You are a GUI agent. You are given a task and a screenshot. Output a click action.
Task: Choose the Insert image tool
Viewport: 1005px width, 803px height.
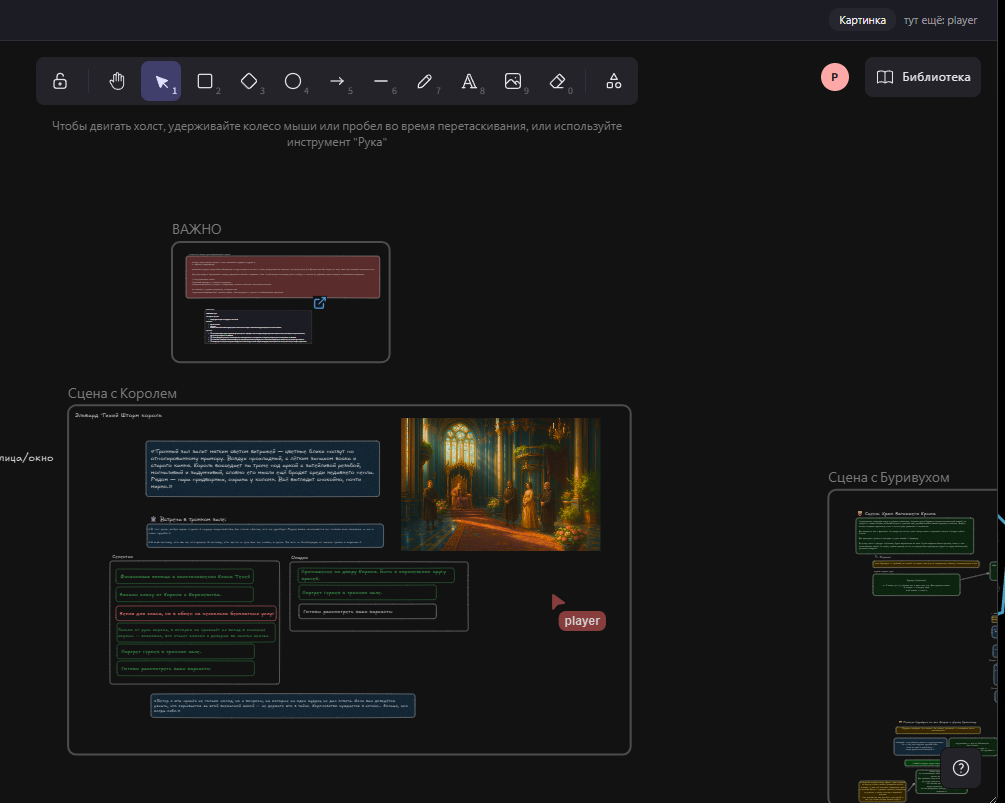click(513, 81)
